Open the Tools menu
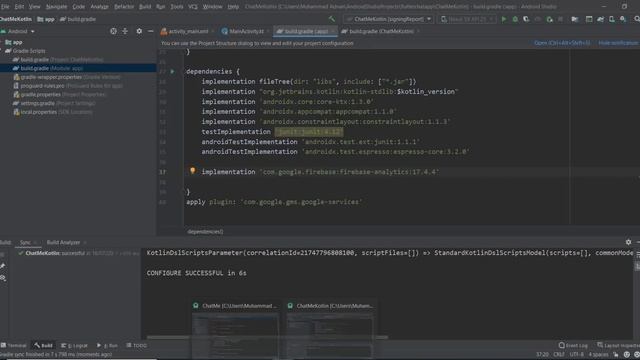This screenshot has width=640, height=360. click(x=177, y=7)
